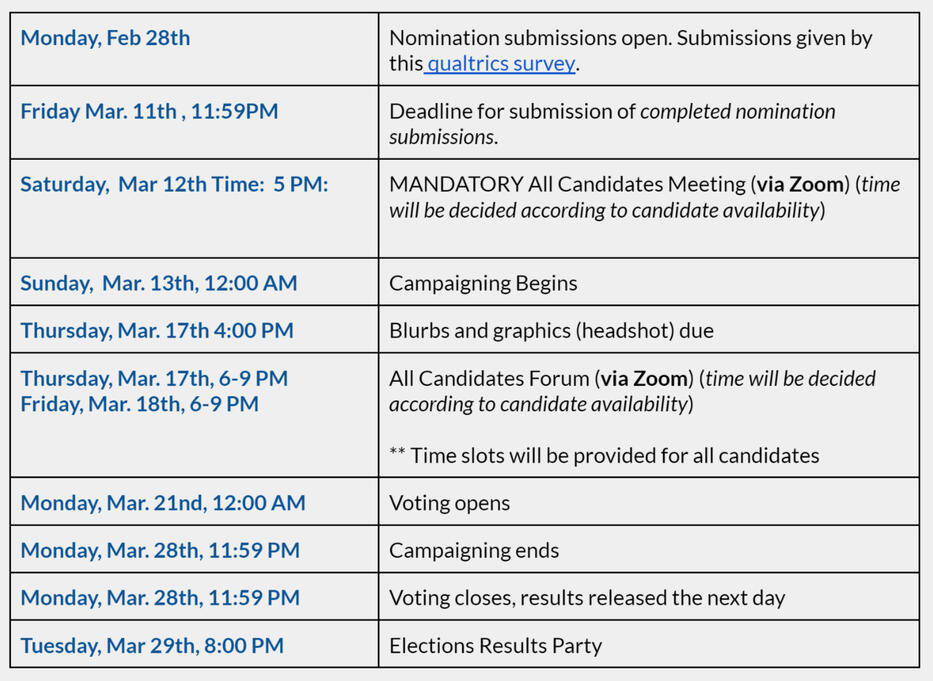
Task: Click "Thursday, Mar. 17th 4:00 PM" date
Action: click(x=157, y=330)
